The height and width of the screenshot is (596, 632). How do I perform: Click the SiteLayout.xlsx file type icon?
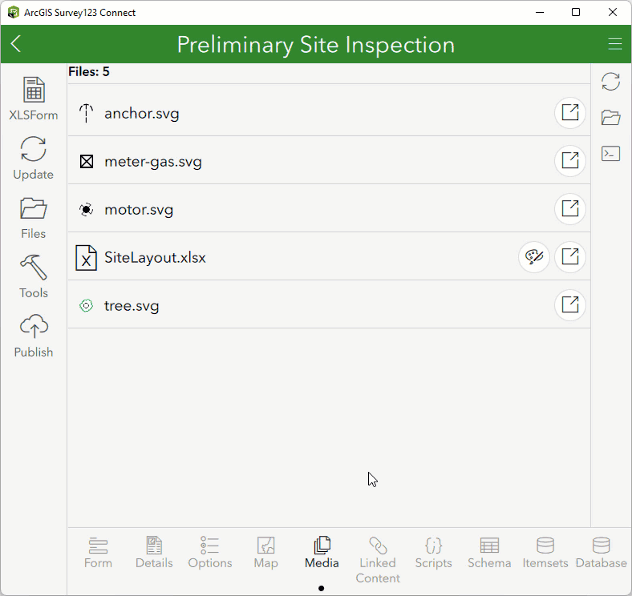(86, 258)
